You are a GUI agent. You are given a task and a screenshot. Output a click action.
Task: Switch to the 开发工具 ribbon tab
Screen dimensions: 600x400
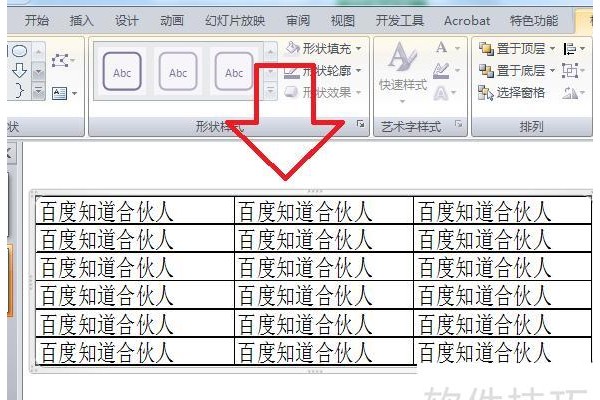400,20
